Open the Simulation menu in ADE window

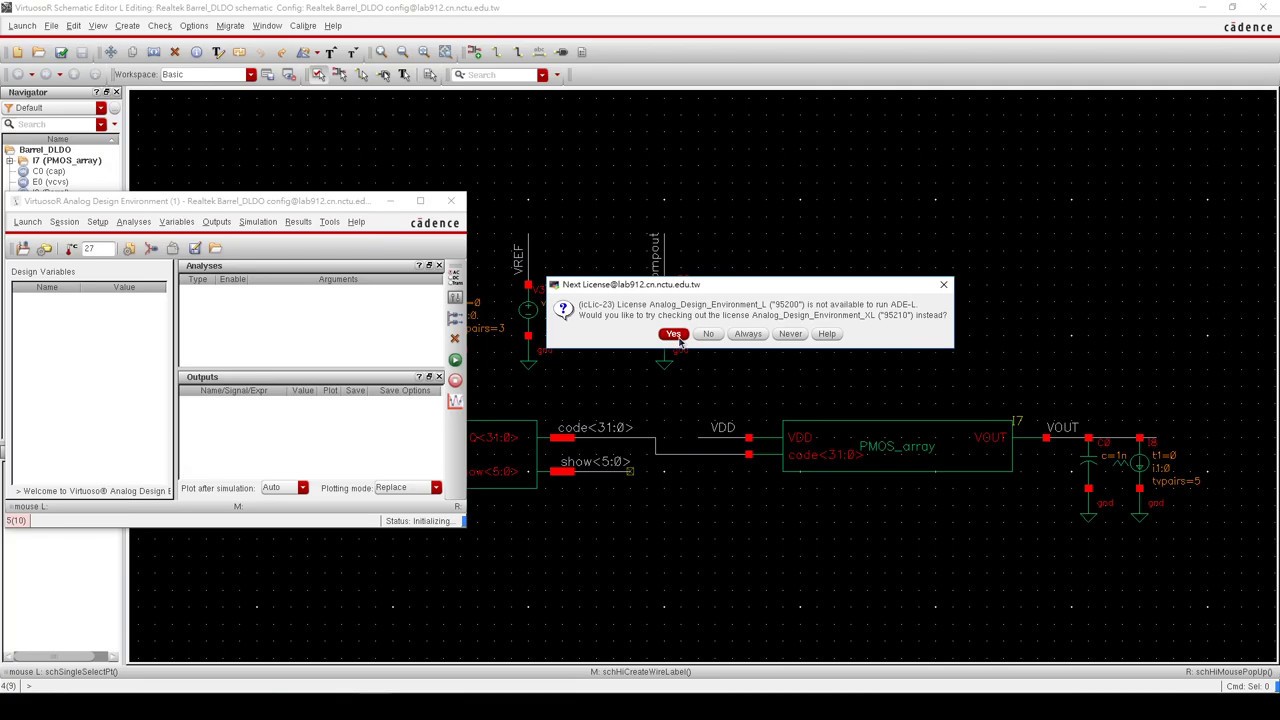tap(258, 222)
